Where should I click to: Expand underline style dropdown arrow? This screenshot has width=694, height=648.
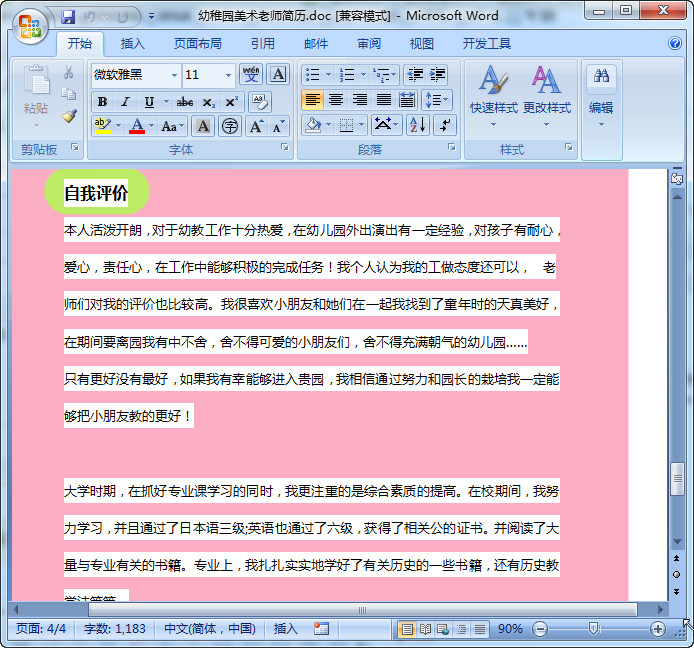[x=166, y=102]
